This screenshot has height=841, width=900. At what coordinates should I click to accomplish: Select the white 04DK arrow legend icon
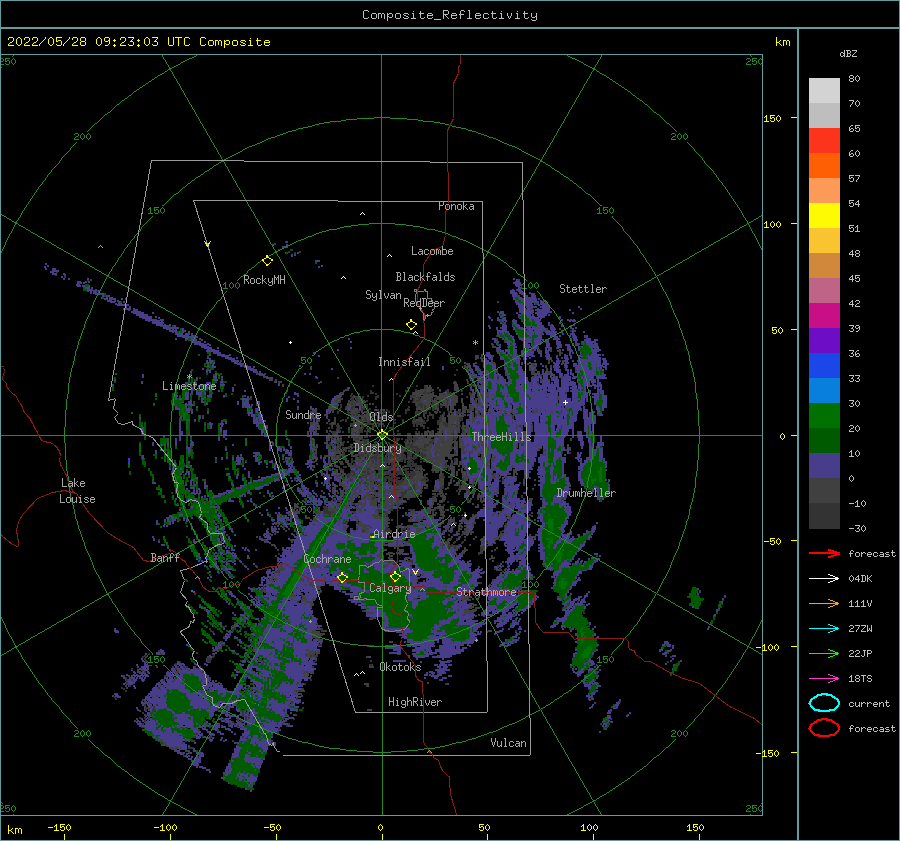(x=824, y=578)
